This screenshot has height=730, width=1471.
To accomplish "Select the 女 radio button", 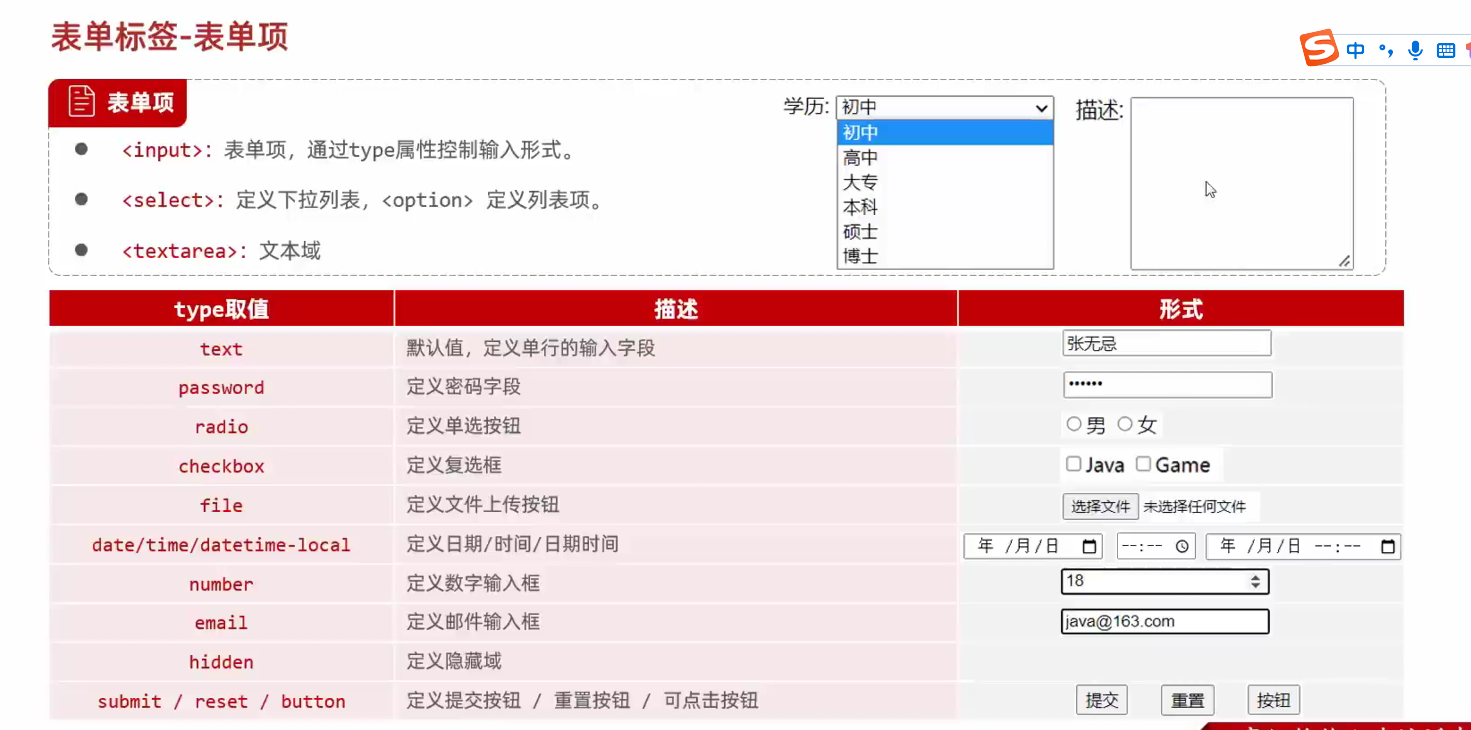I will point(1125,425).
